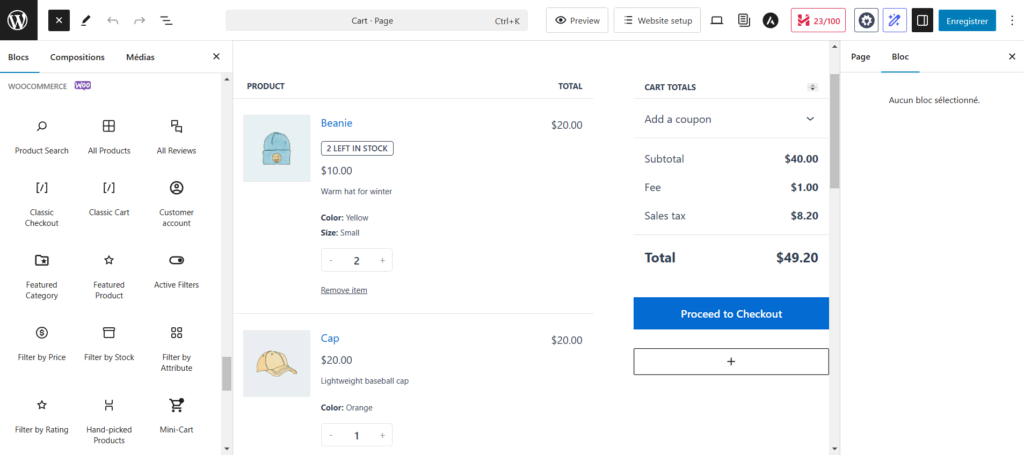Switch to the Page settings tab
This screenshot has width=1024, height=455.
tap(860, 57)
